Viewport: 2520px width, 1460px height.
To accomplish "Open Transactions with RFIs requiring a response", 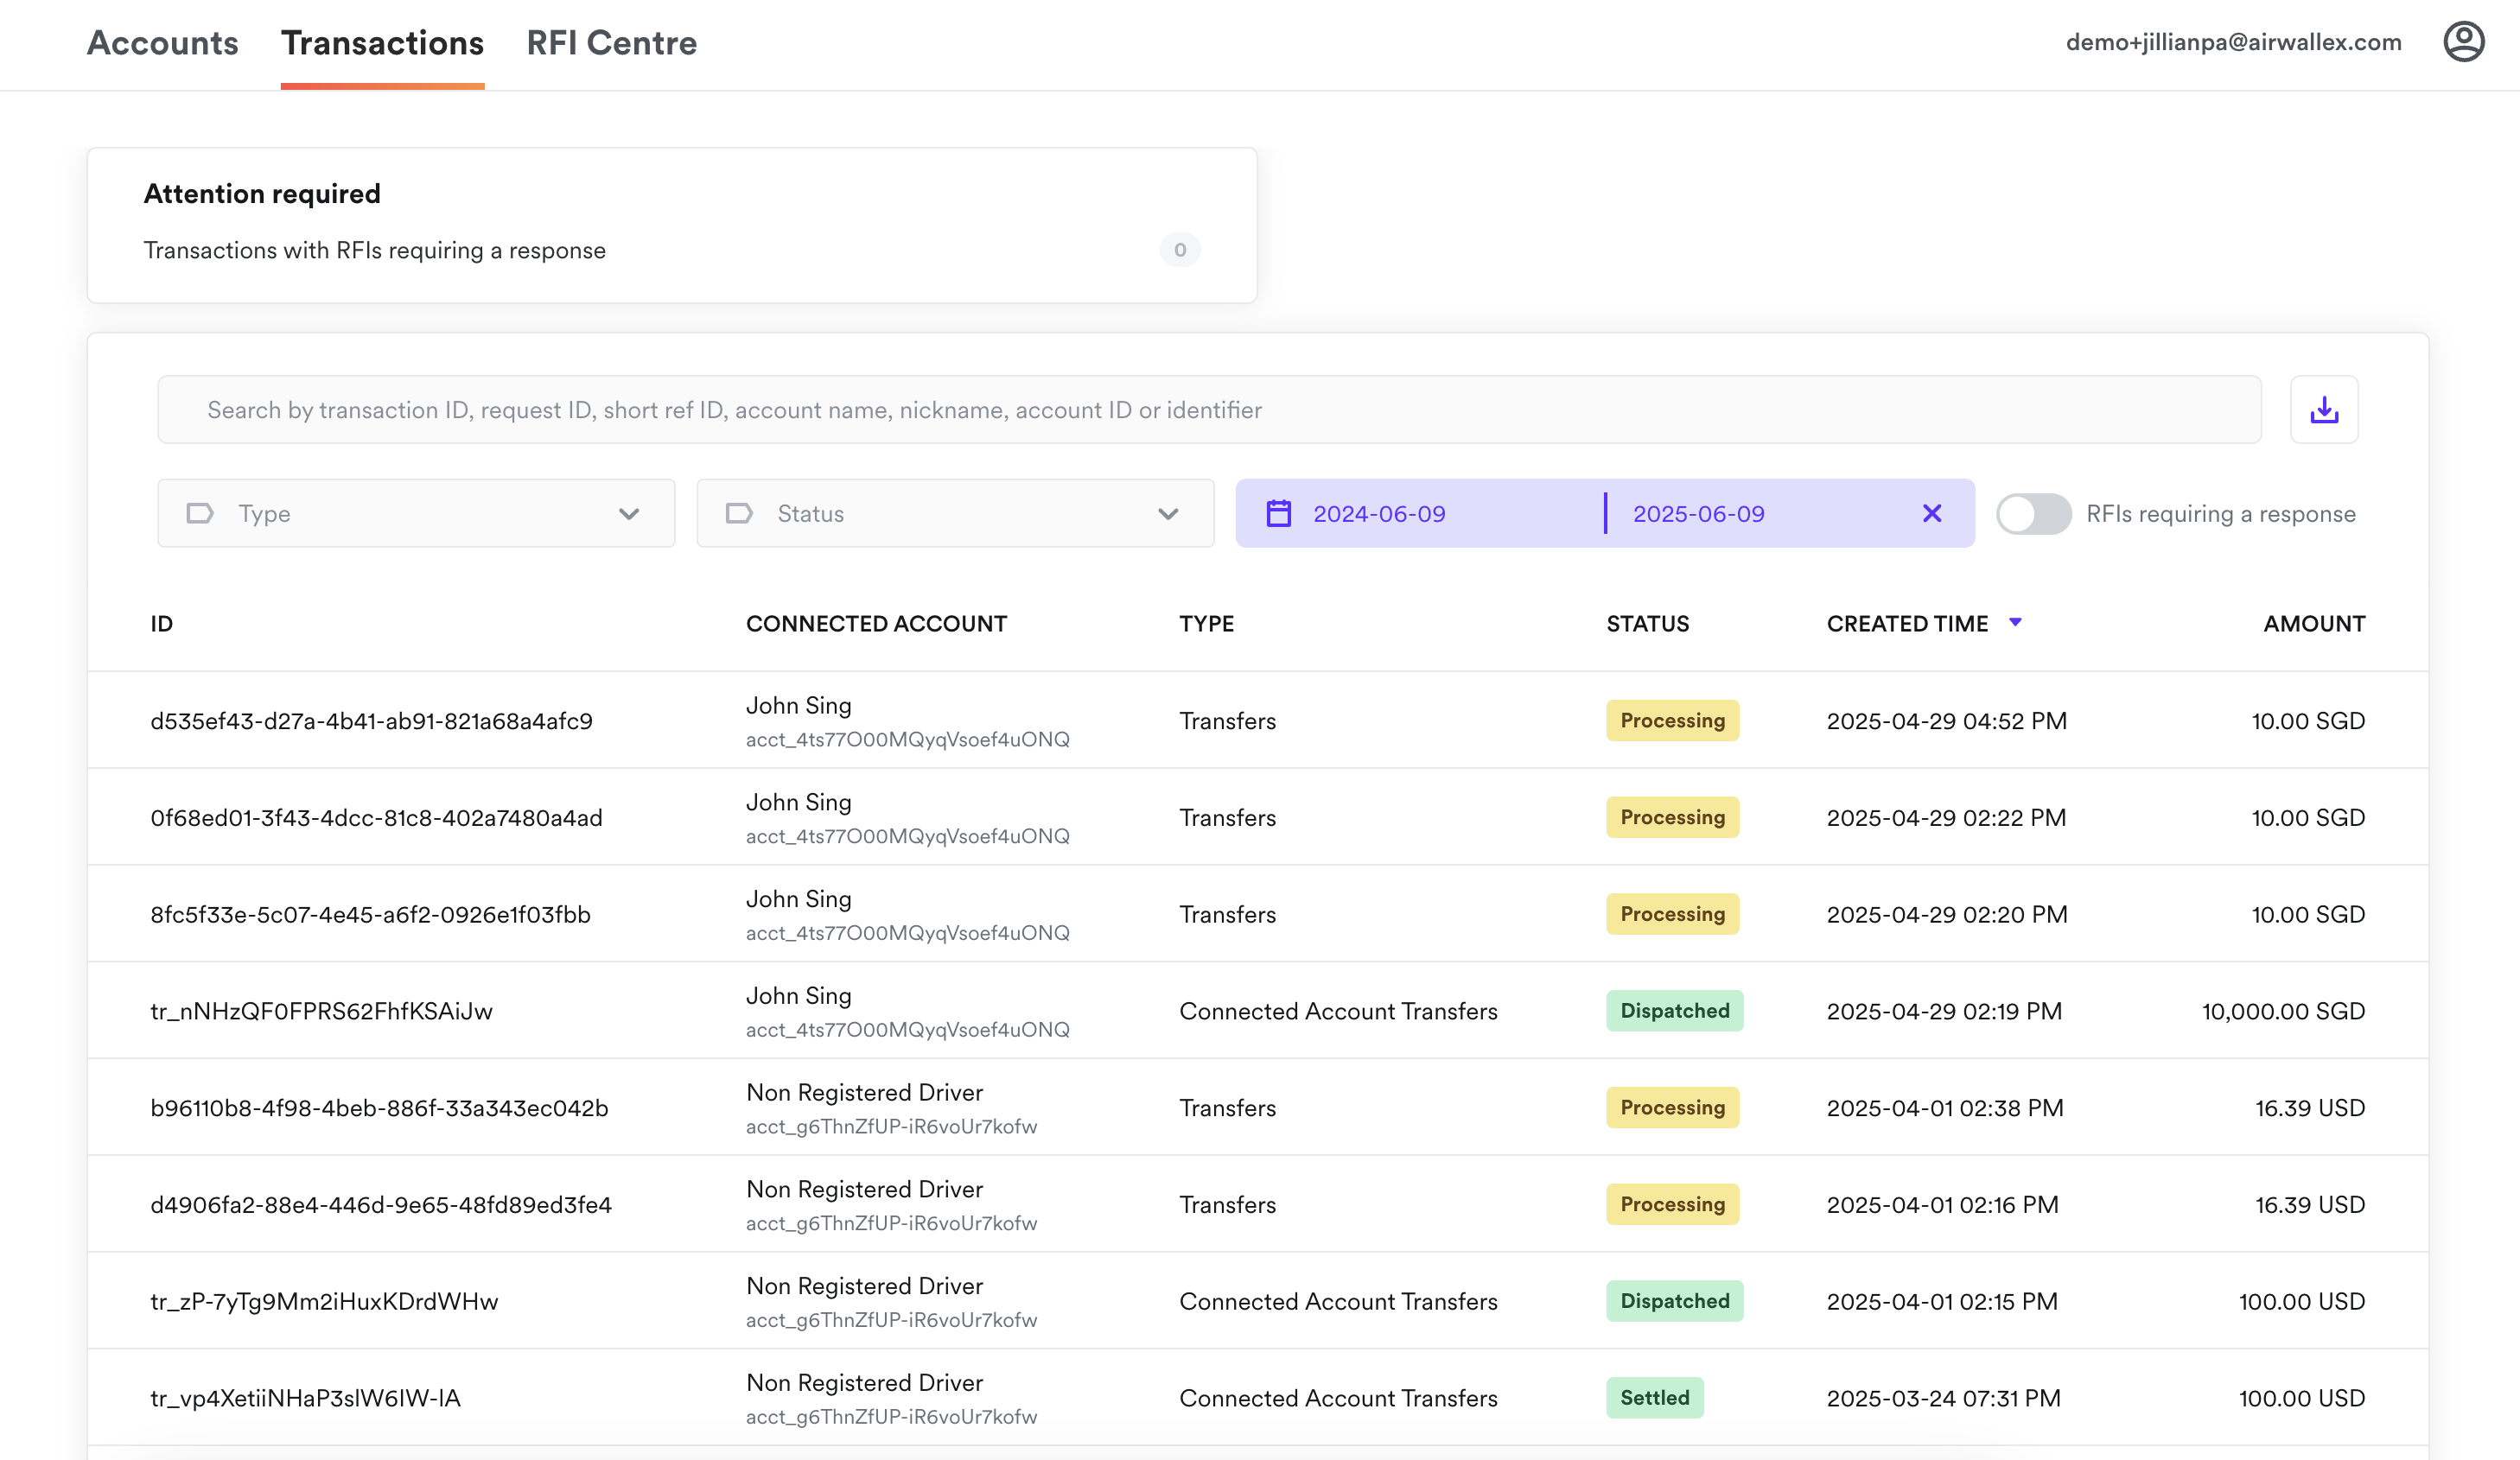I will pyautogui.click(x=375, y=250).
